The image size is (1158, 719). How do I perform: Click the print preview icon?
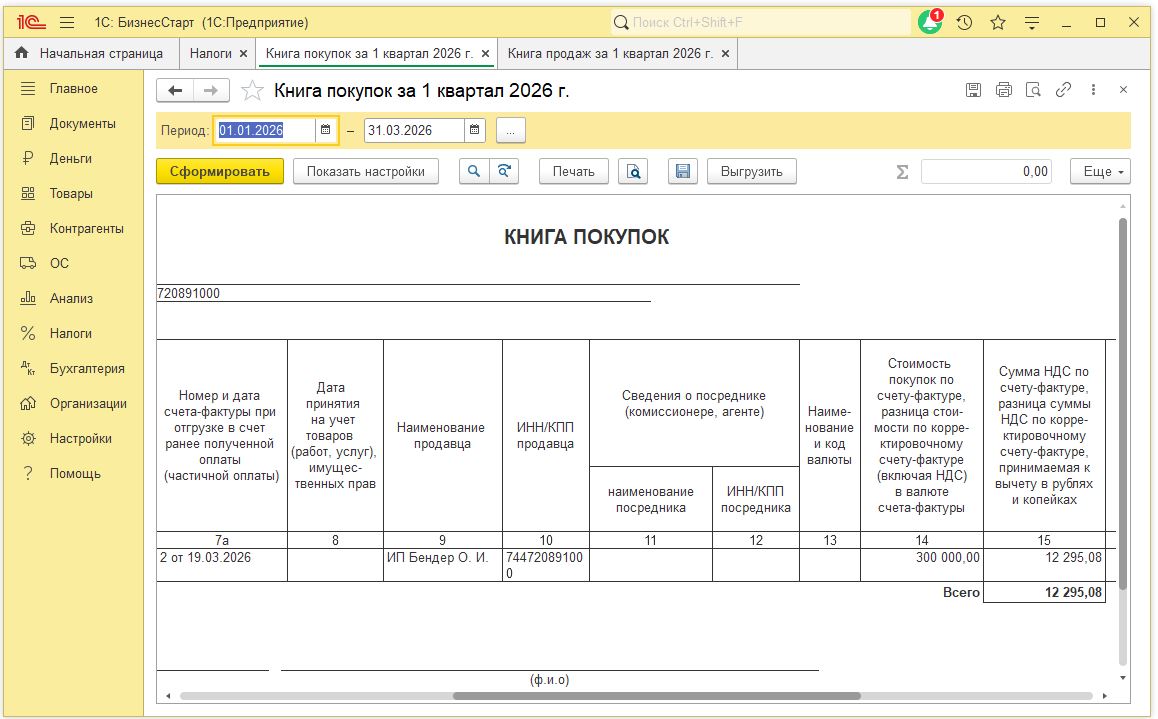pyautogui.click(x=633, y=171)
